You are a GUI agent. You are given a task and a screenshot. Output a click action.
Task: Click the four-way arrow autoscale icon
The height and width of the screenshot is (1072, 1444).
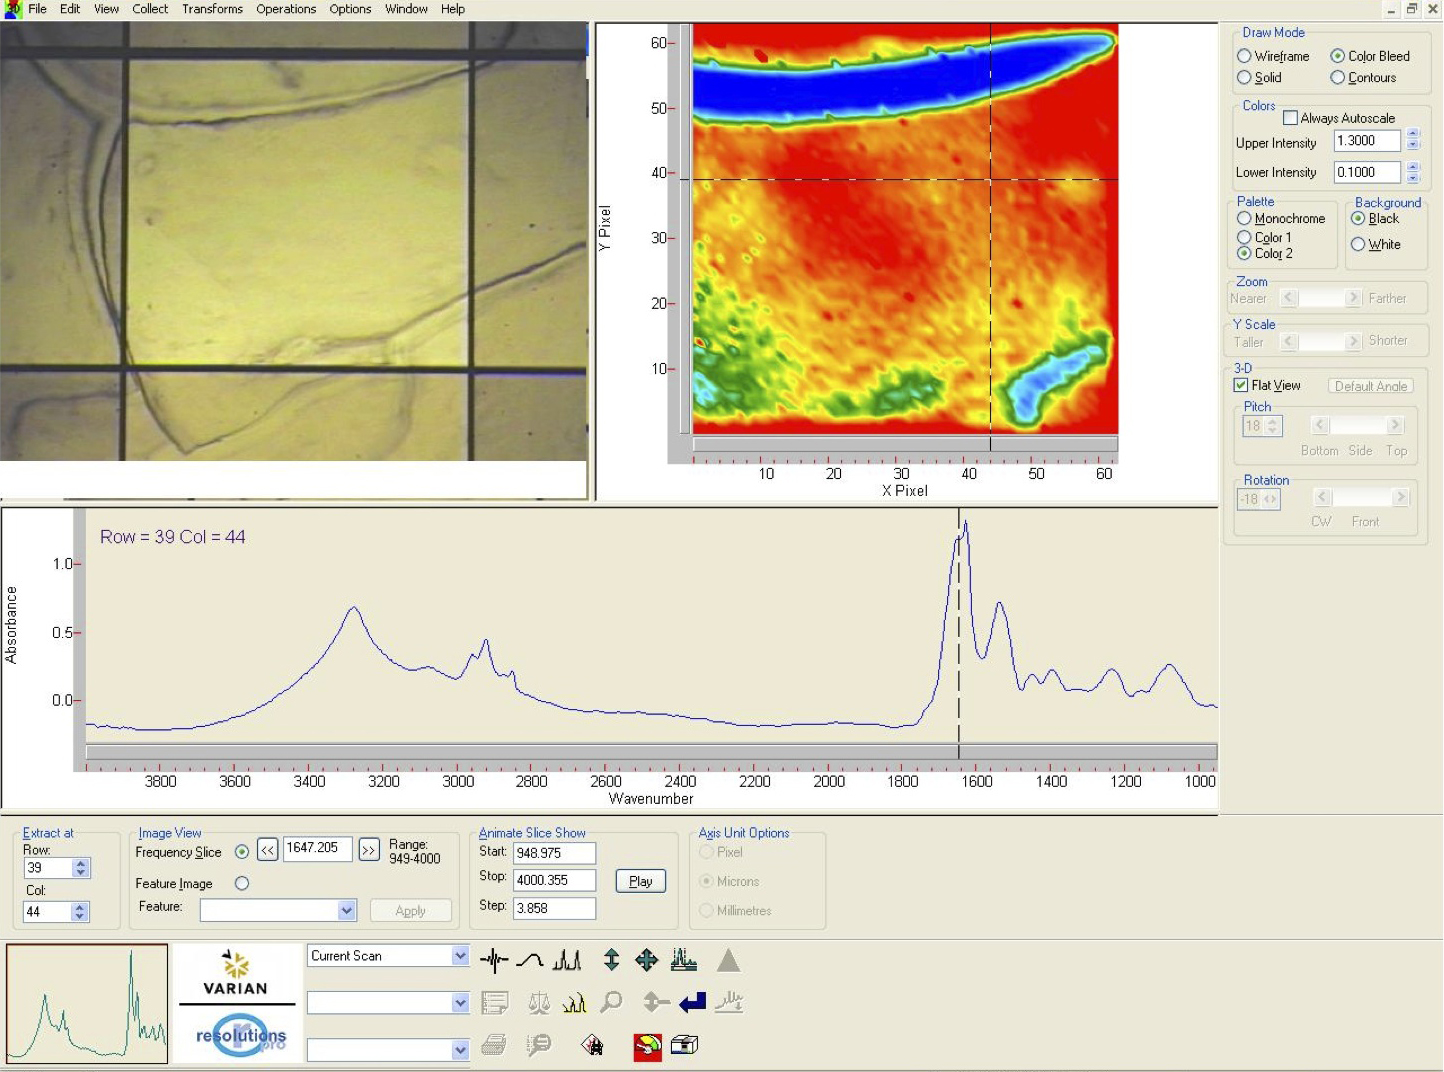[647, 961]
